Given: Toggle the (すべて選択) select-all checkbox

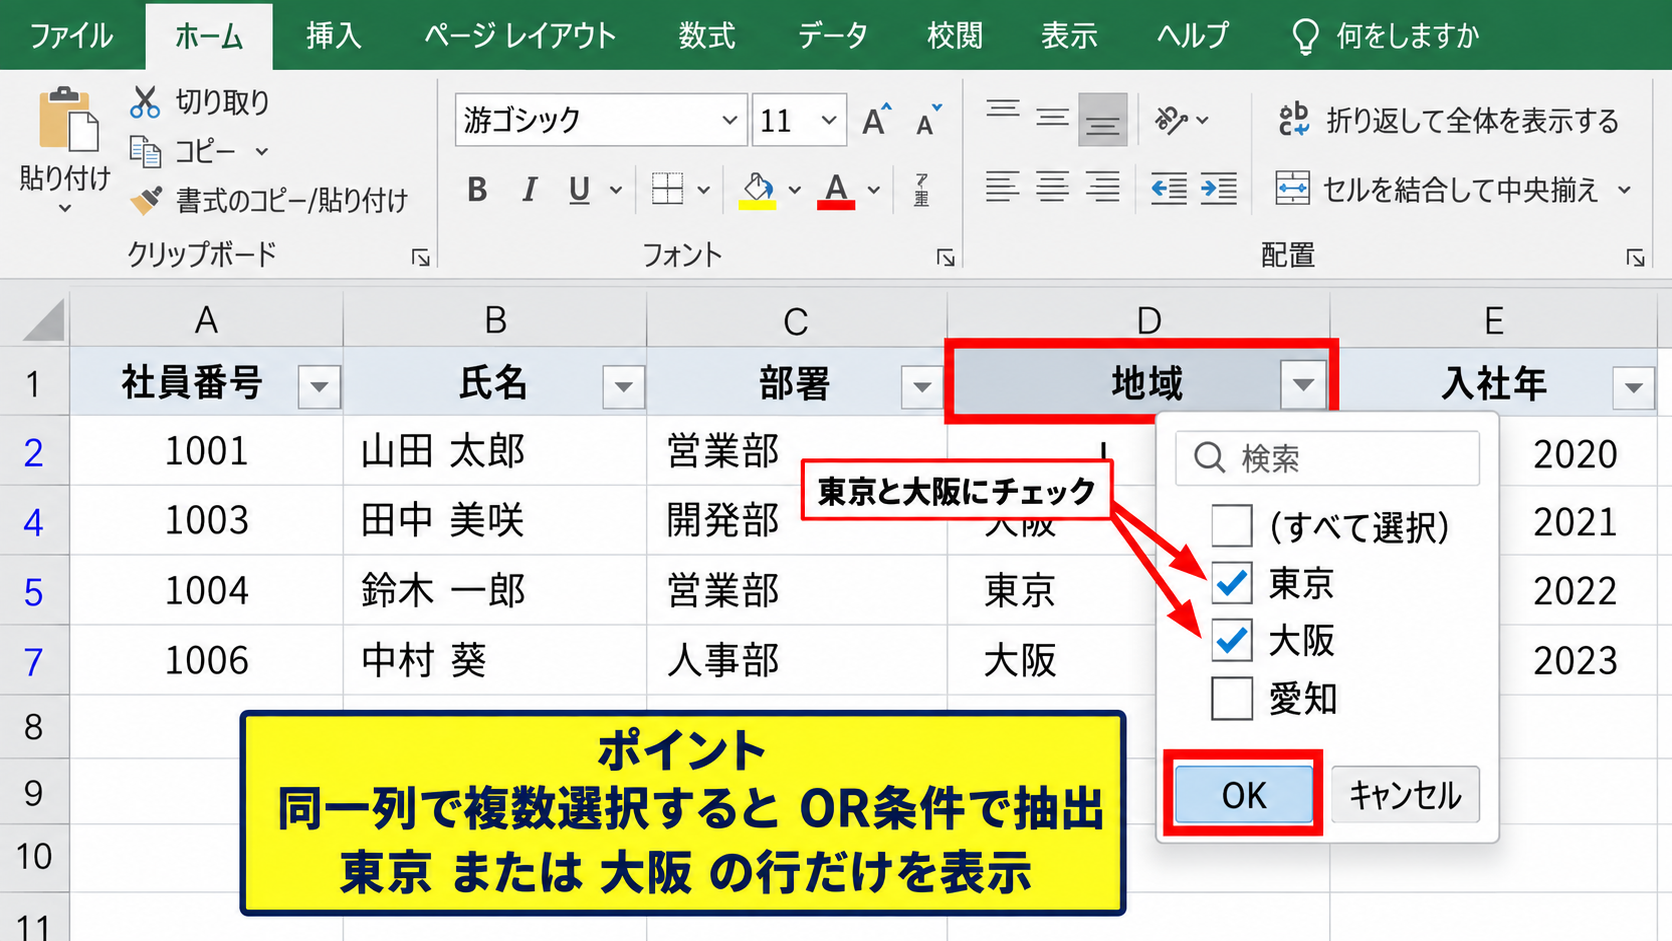Looking at the screenshot, I should coord(1231,525).
